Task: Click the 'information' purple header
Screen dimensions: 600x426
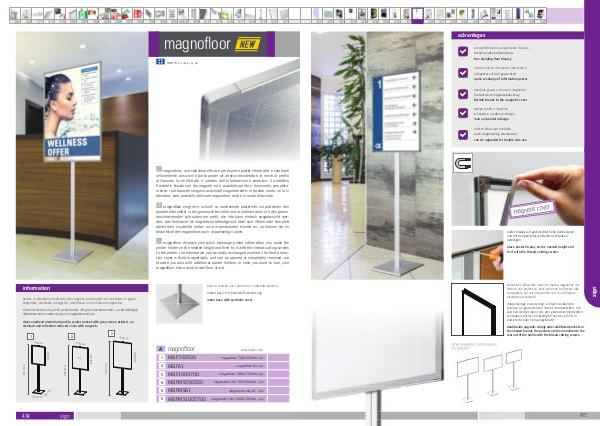Action: coord(82,288)
